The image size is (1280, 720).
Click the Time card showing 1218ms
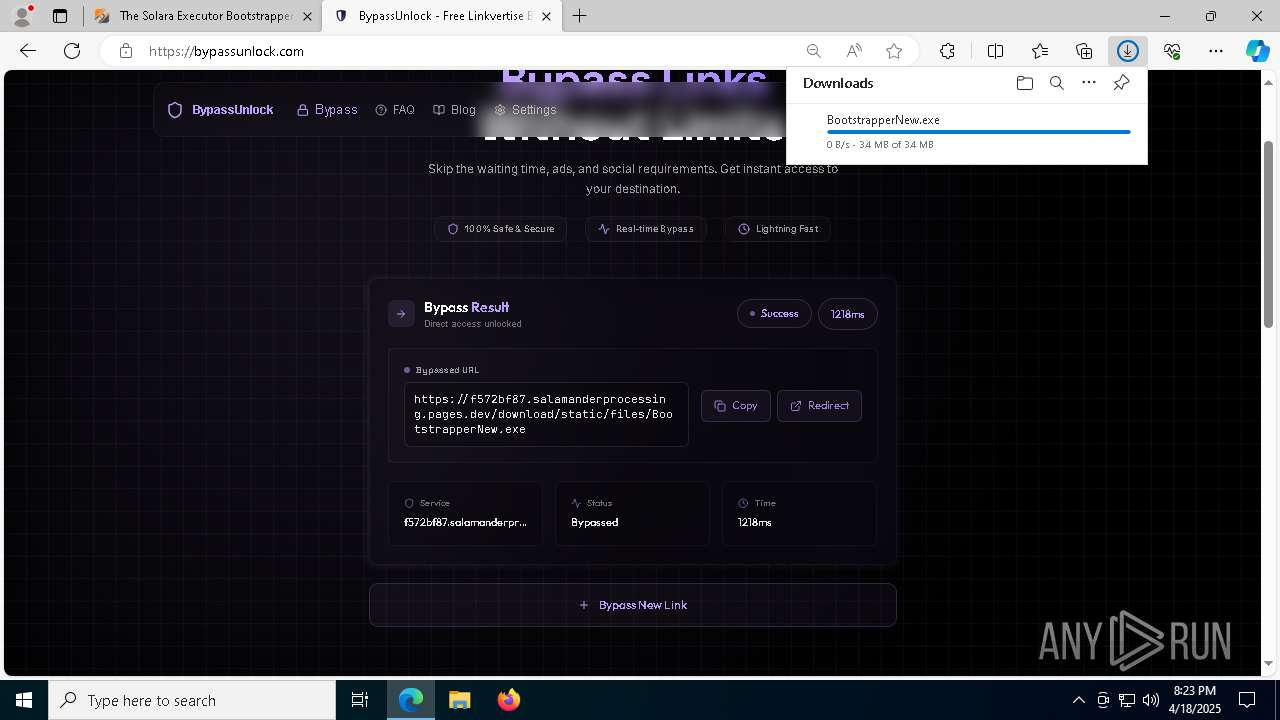click(x=800, y=514)
